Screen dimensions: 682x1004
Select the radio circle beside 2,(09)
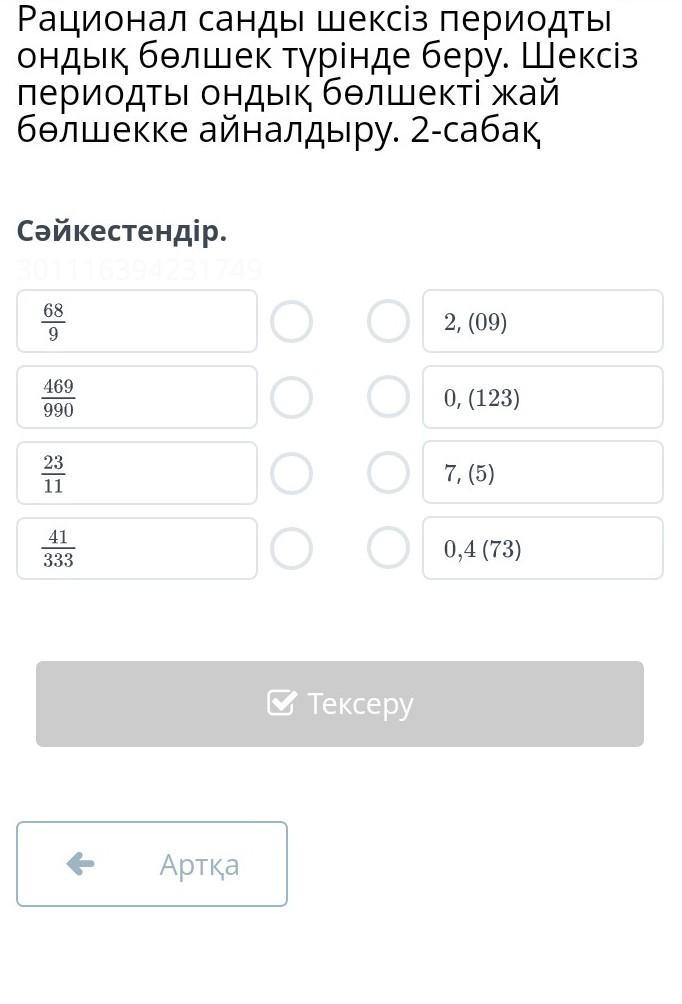click(388, 322)
